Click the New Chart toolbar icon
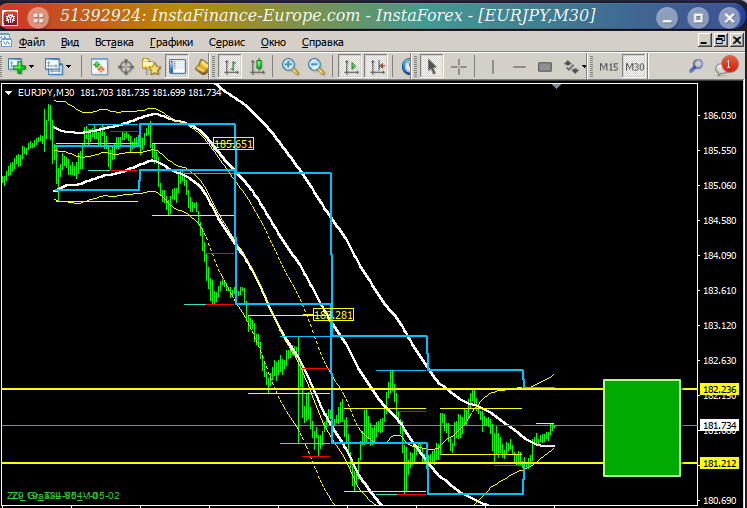The width and height of the screenshot is (747, 508). pos(18,66)
